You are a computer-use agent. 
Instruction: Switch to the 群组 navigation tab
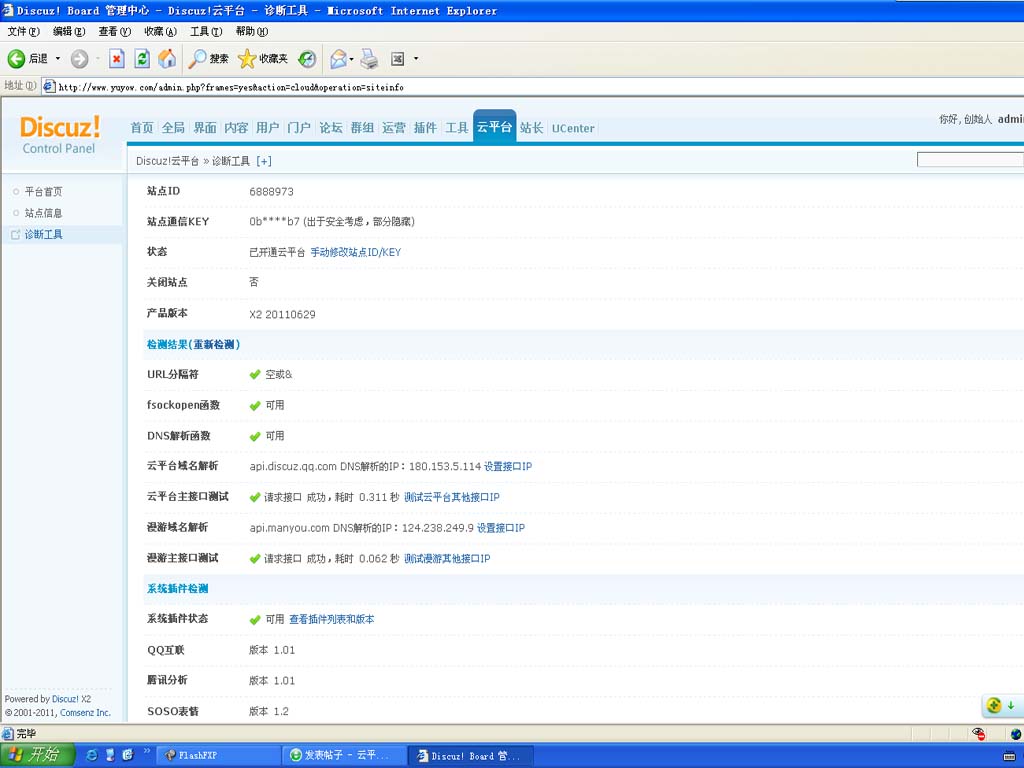[362, 128]
